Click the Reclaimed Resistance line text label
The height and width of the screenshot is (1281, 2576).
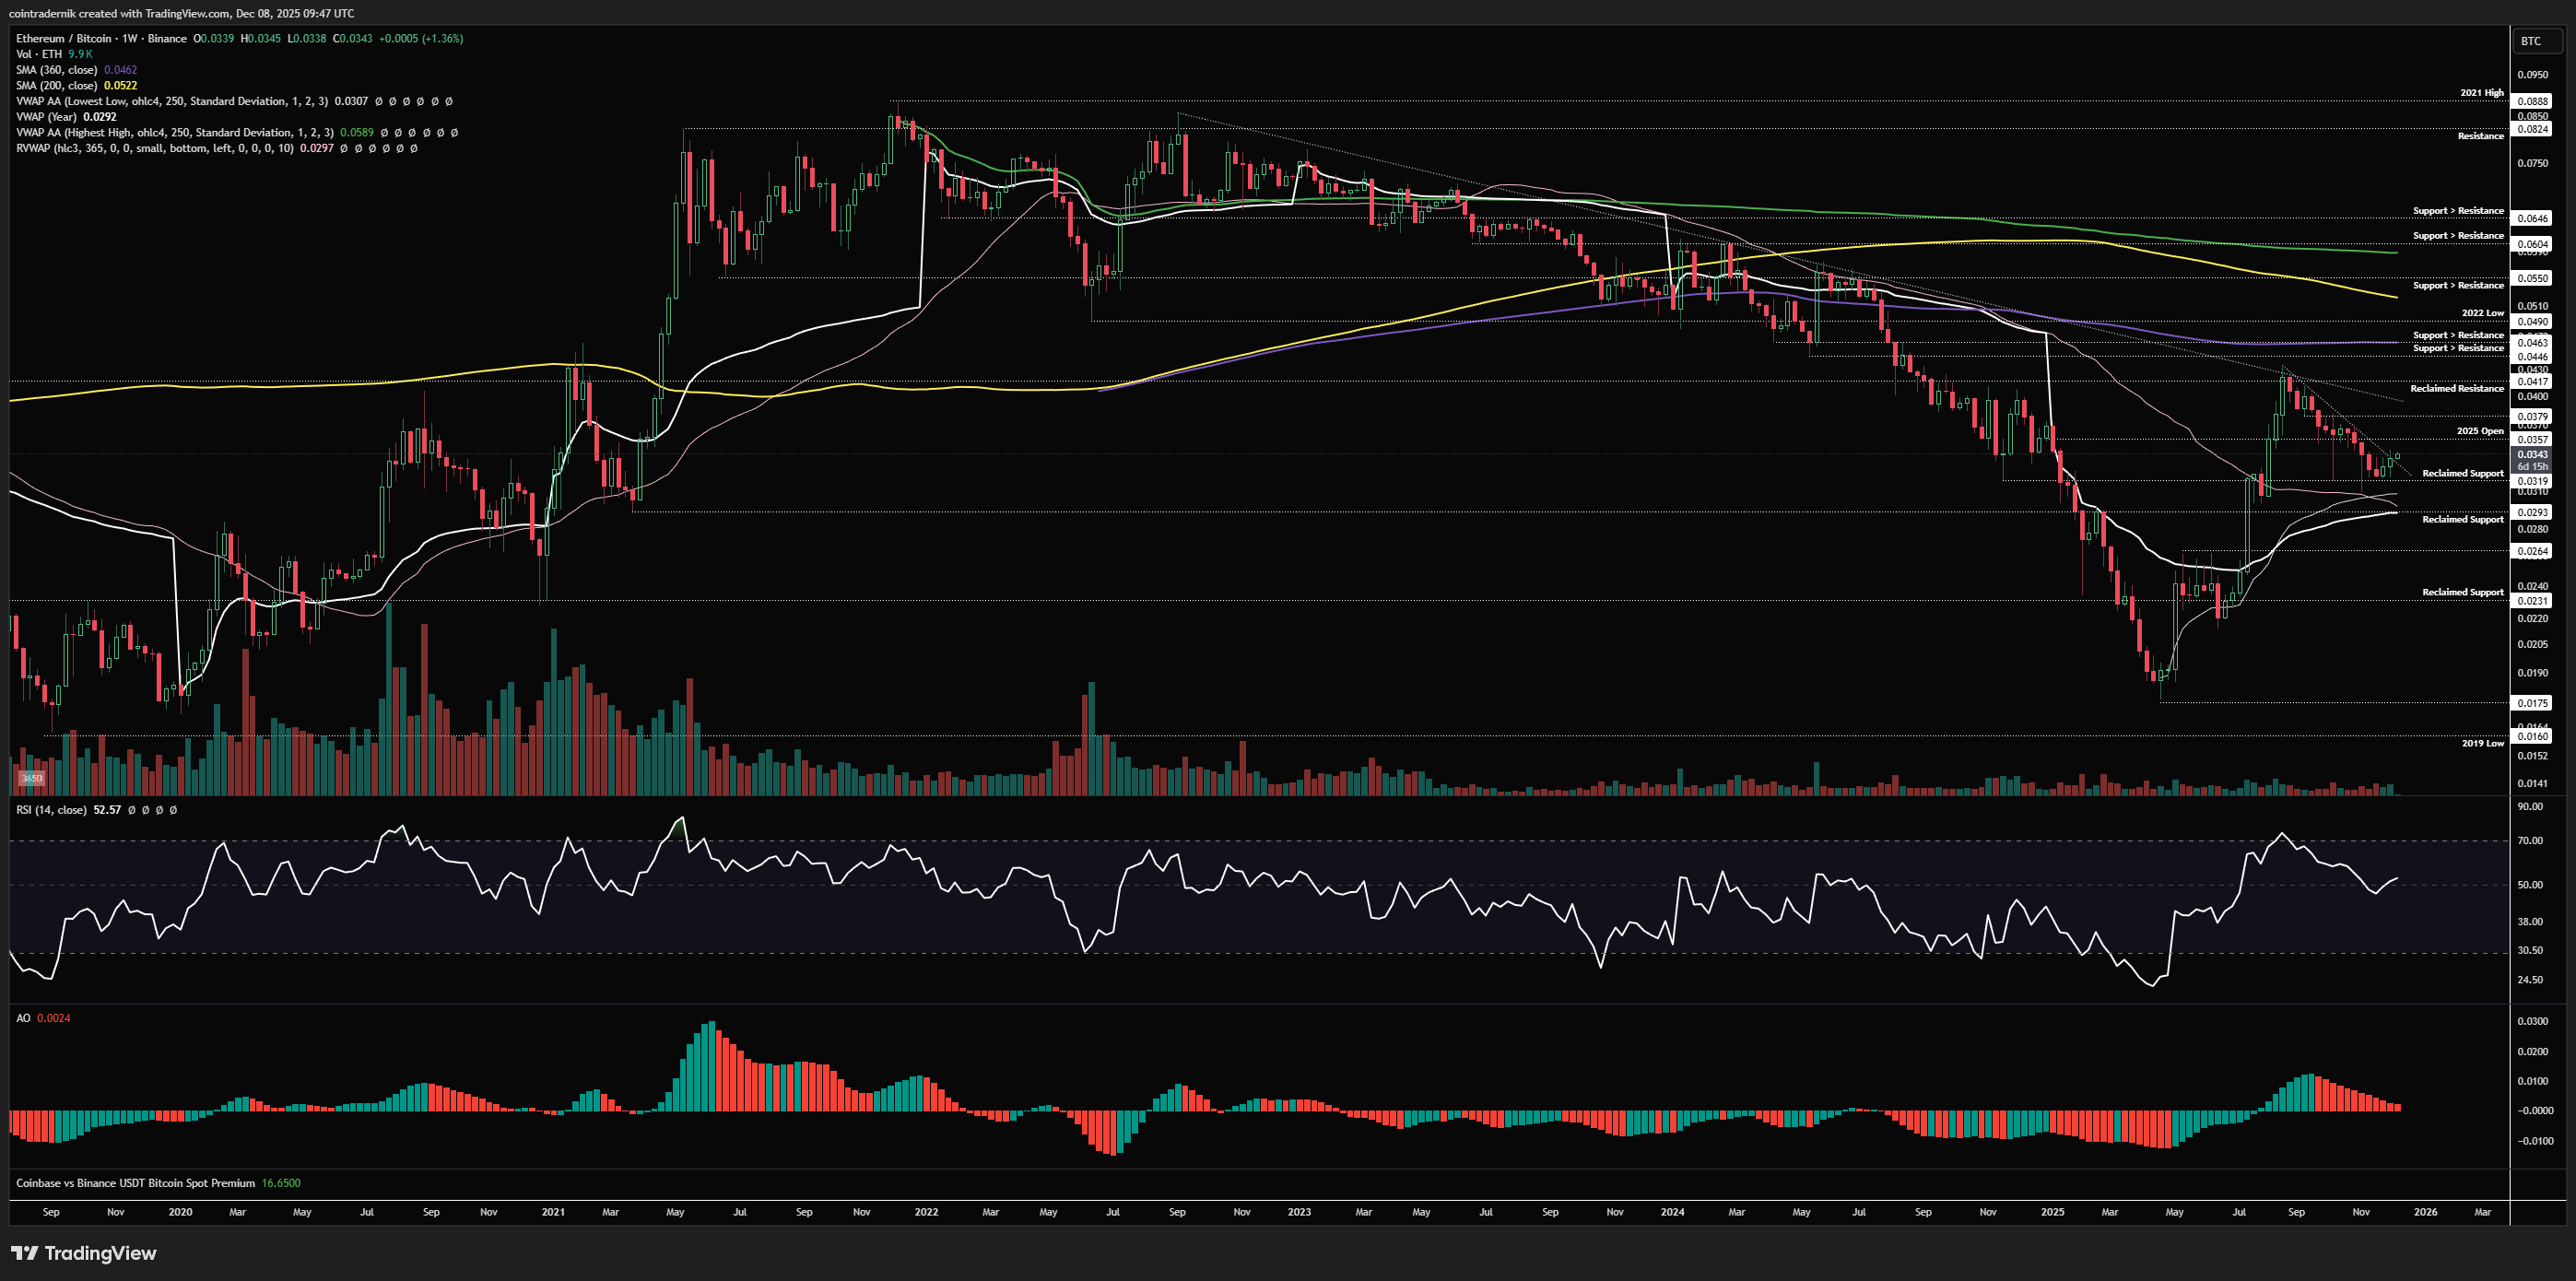[x=2456, y=388]
